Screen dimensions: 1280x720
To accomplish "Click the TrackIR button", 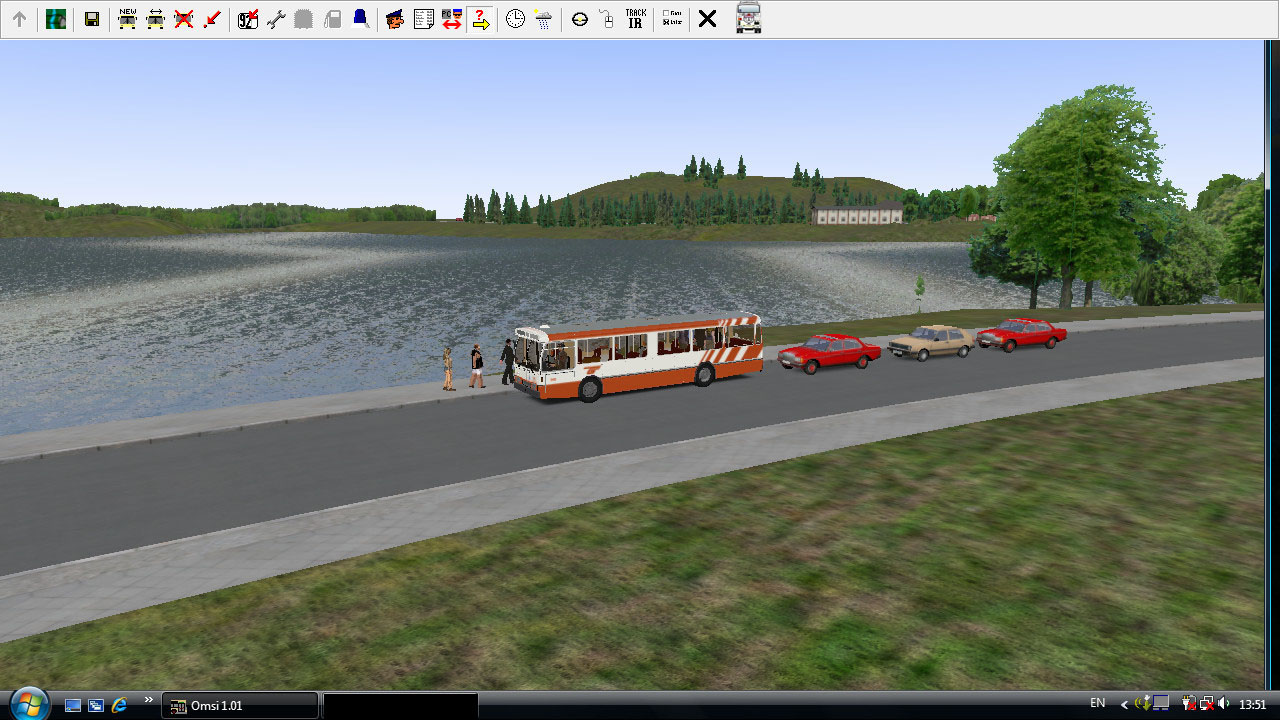I will point(635,19).
